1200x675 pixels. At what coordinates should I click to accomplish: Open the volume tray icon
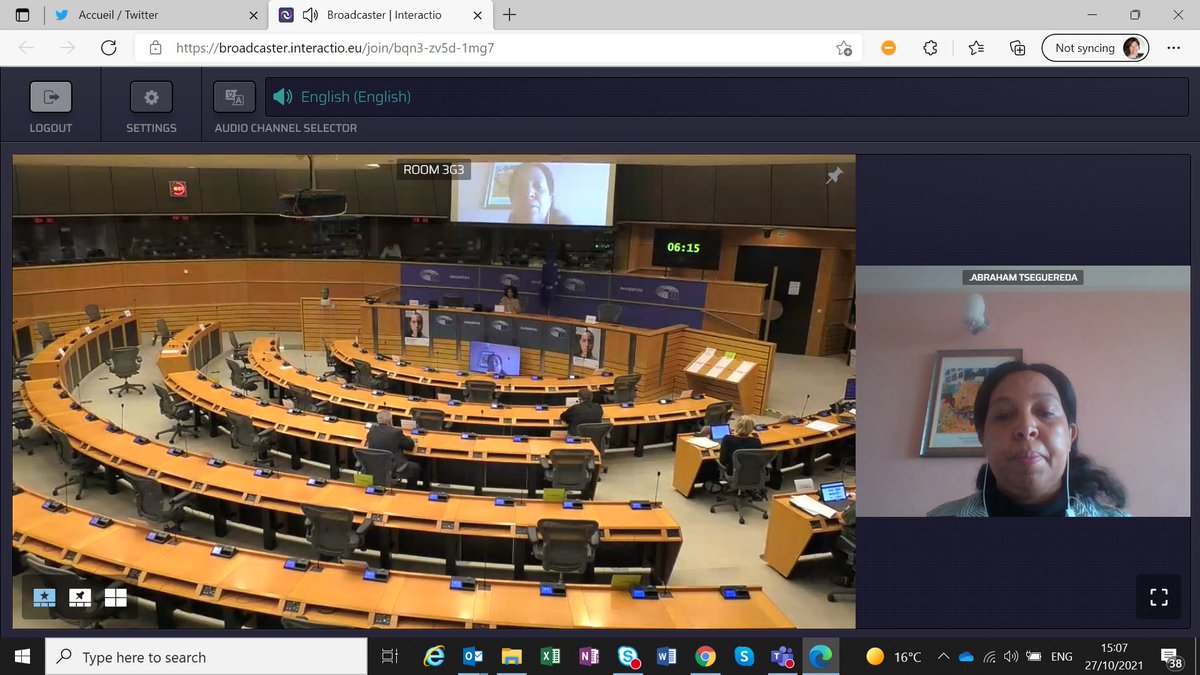pyautogui.click(x=1011, y=657)
